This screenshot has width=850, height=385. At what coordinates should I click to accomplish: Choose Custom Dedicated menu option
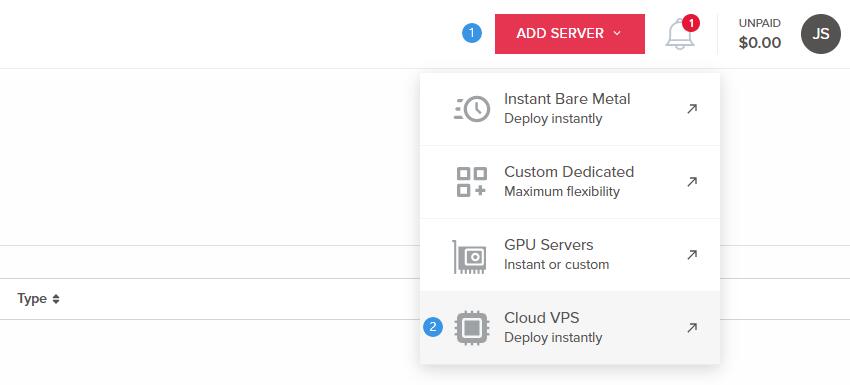click(570, 182)
